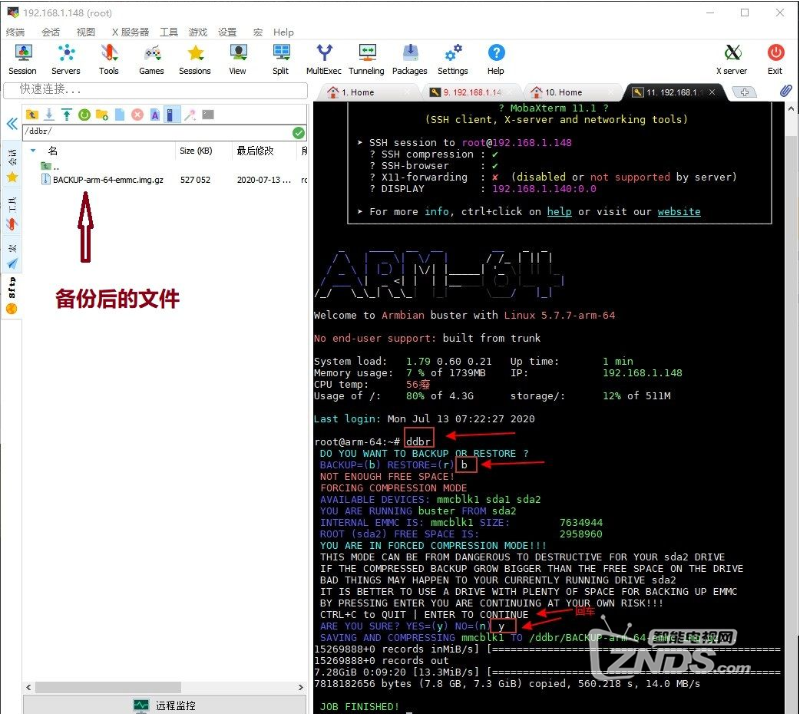
Task: Add a new terminal tab
Action: click(744, 92)
